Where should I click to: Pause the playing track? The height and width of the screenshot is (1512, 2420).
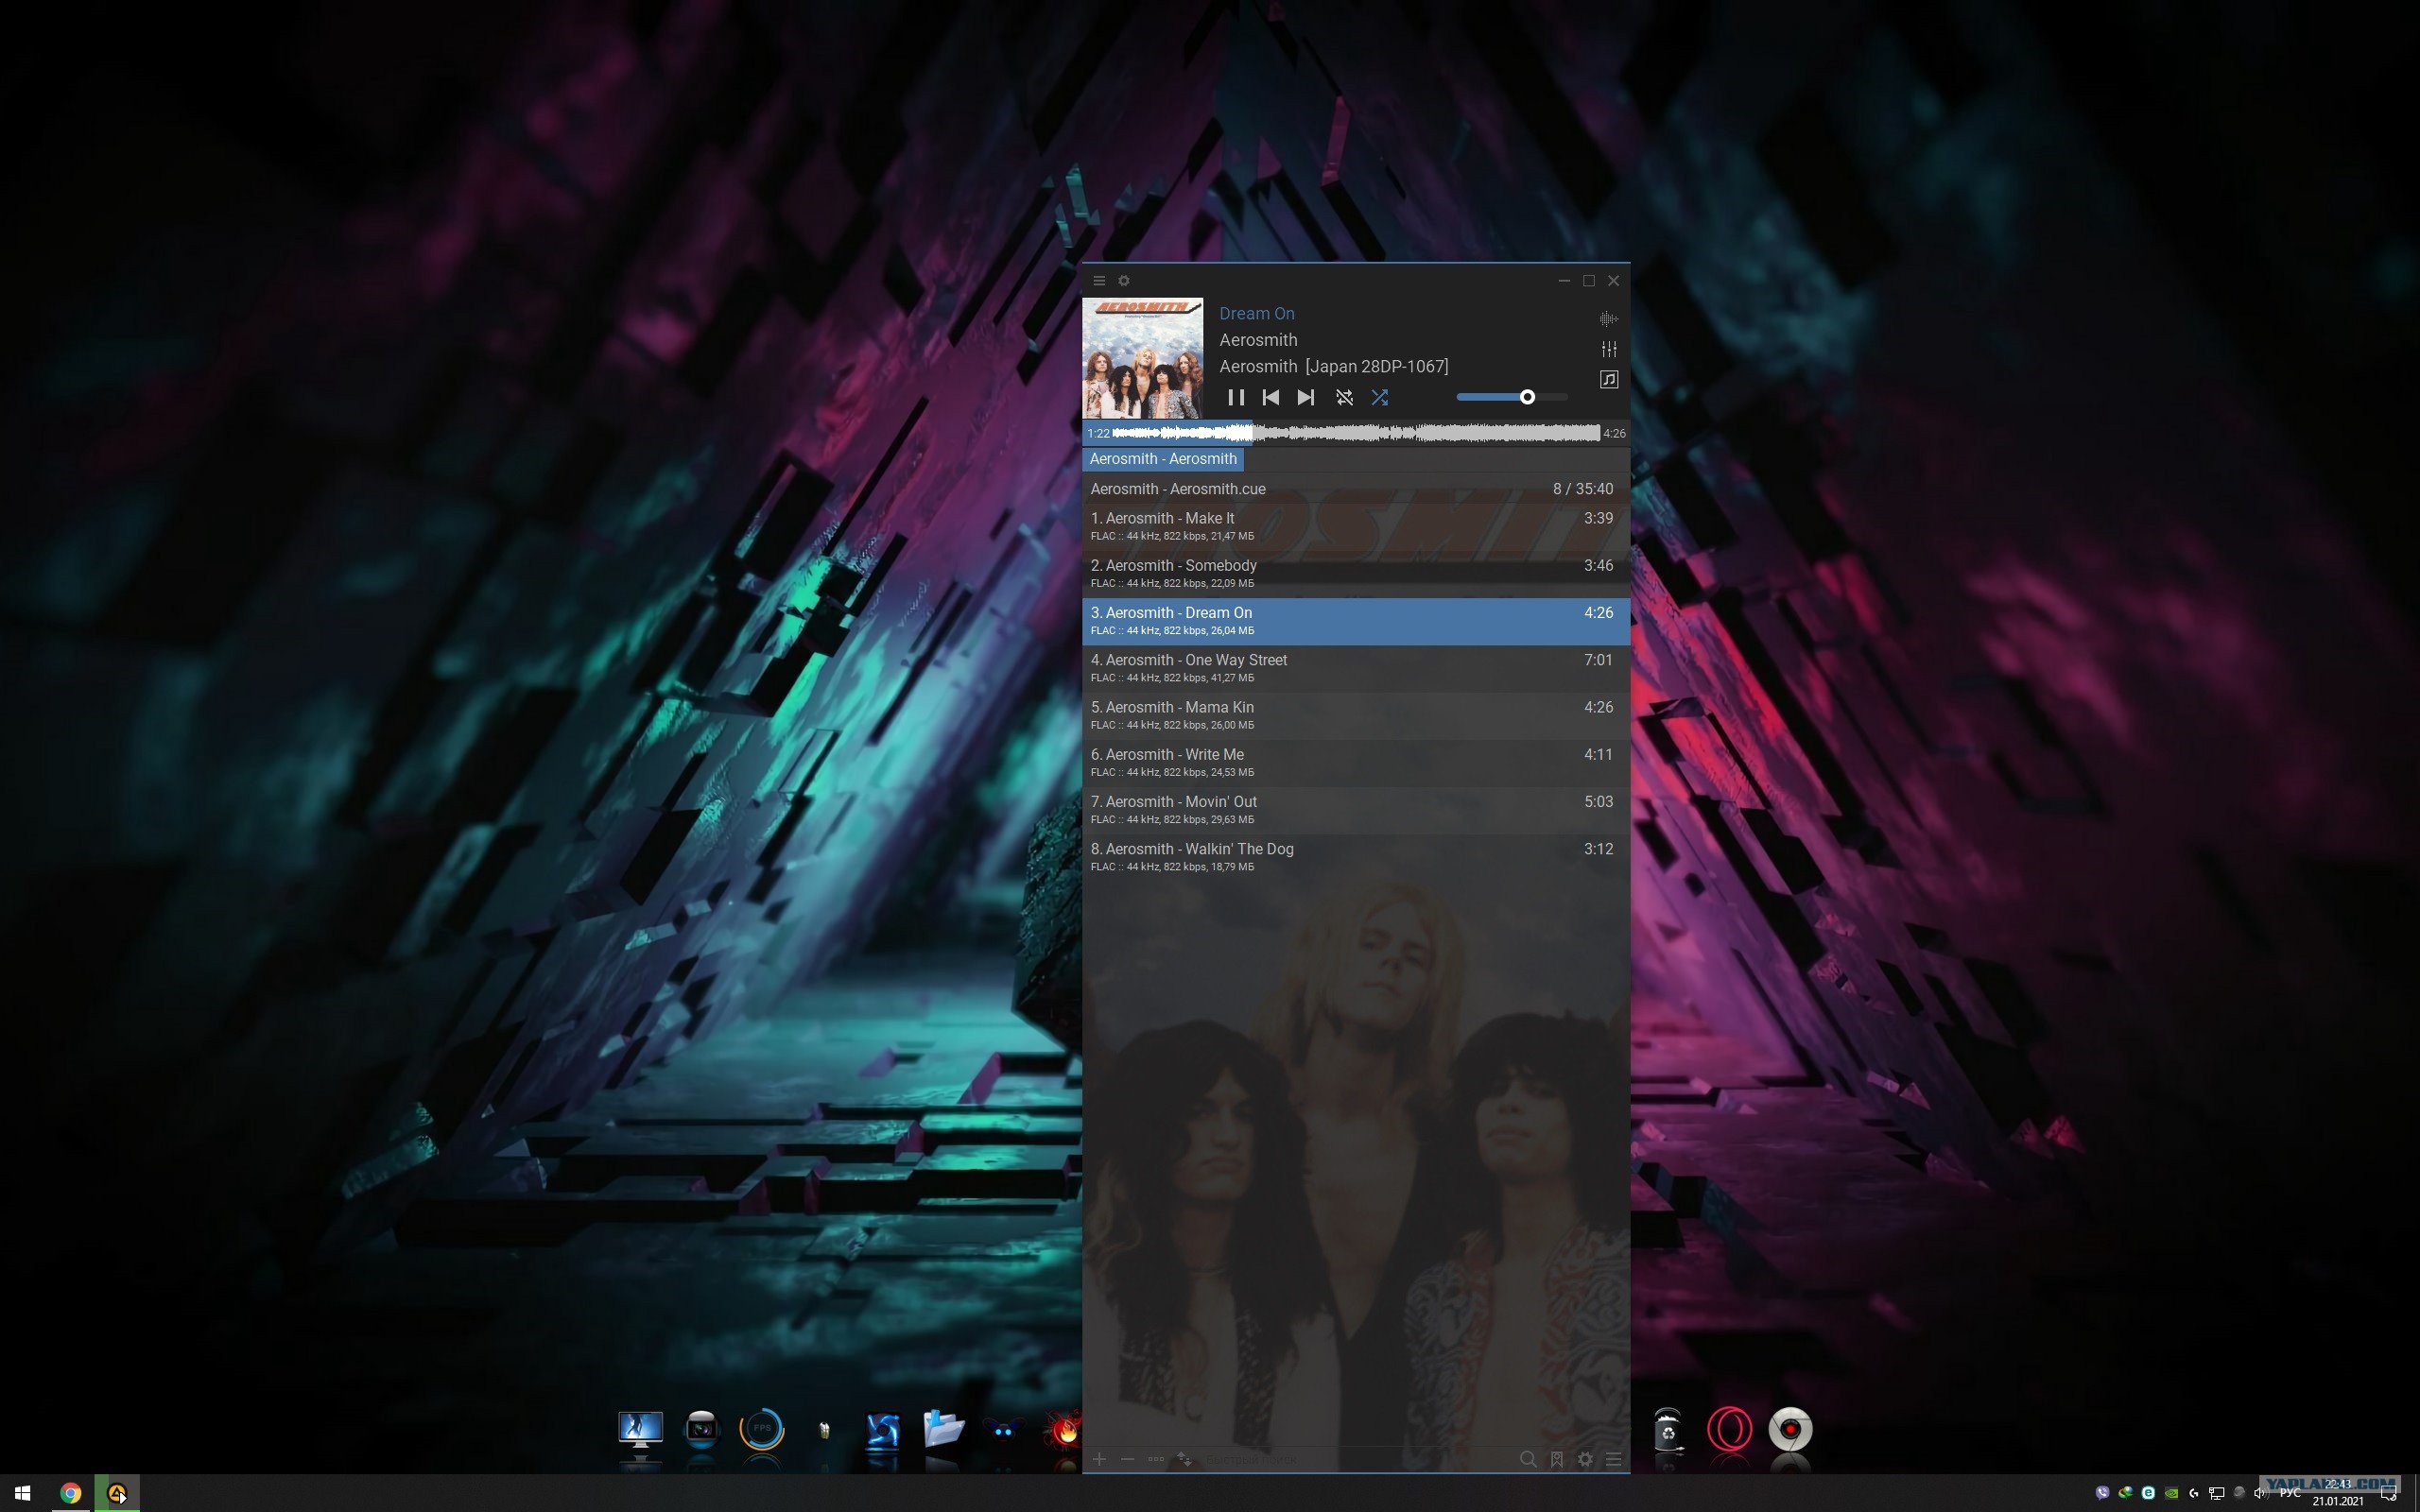[1236, 397]
